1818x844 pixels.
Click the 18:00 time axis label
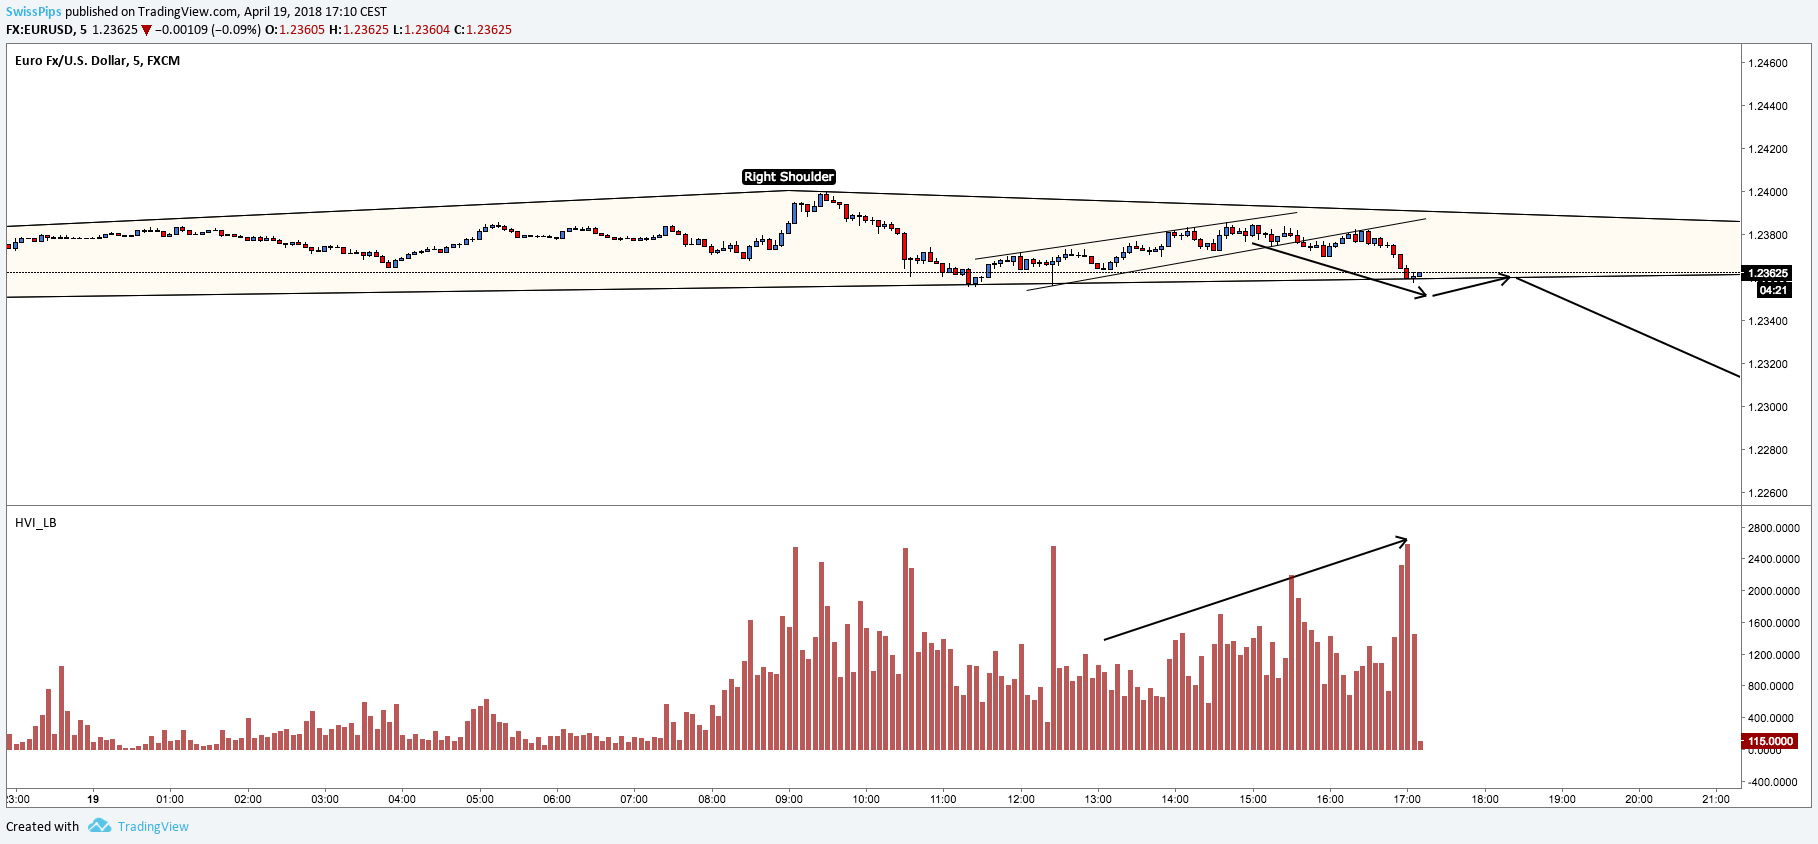pyautogui.click(x=1485, y=799)
